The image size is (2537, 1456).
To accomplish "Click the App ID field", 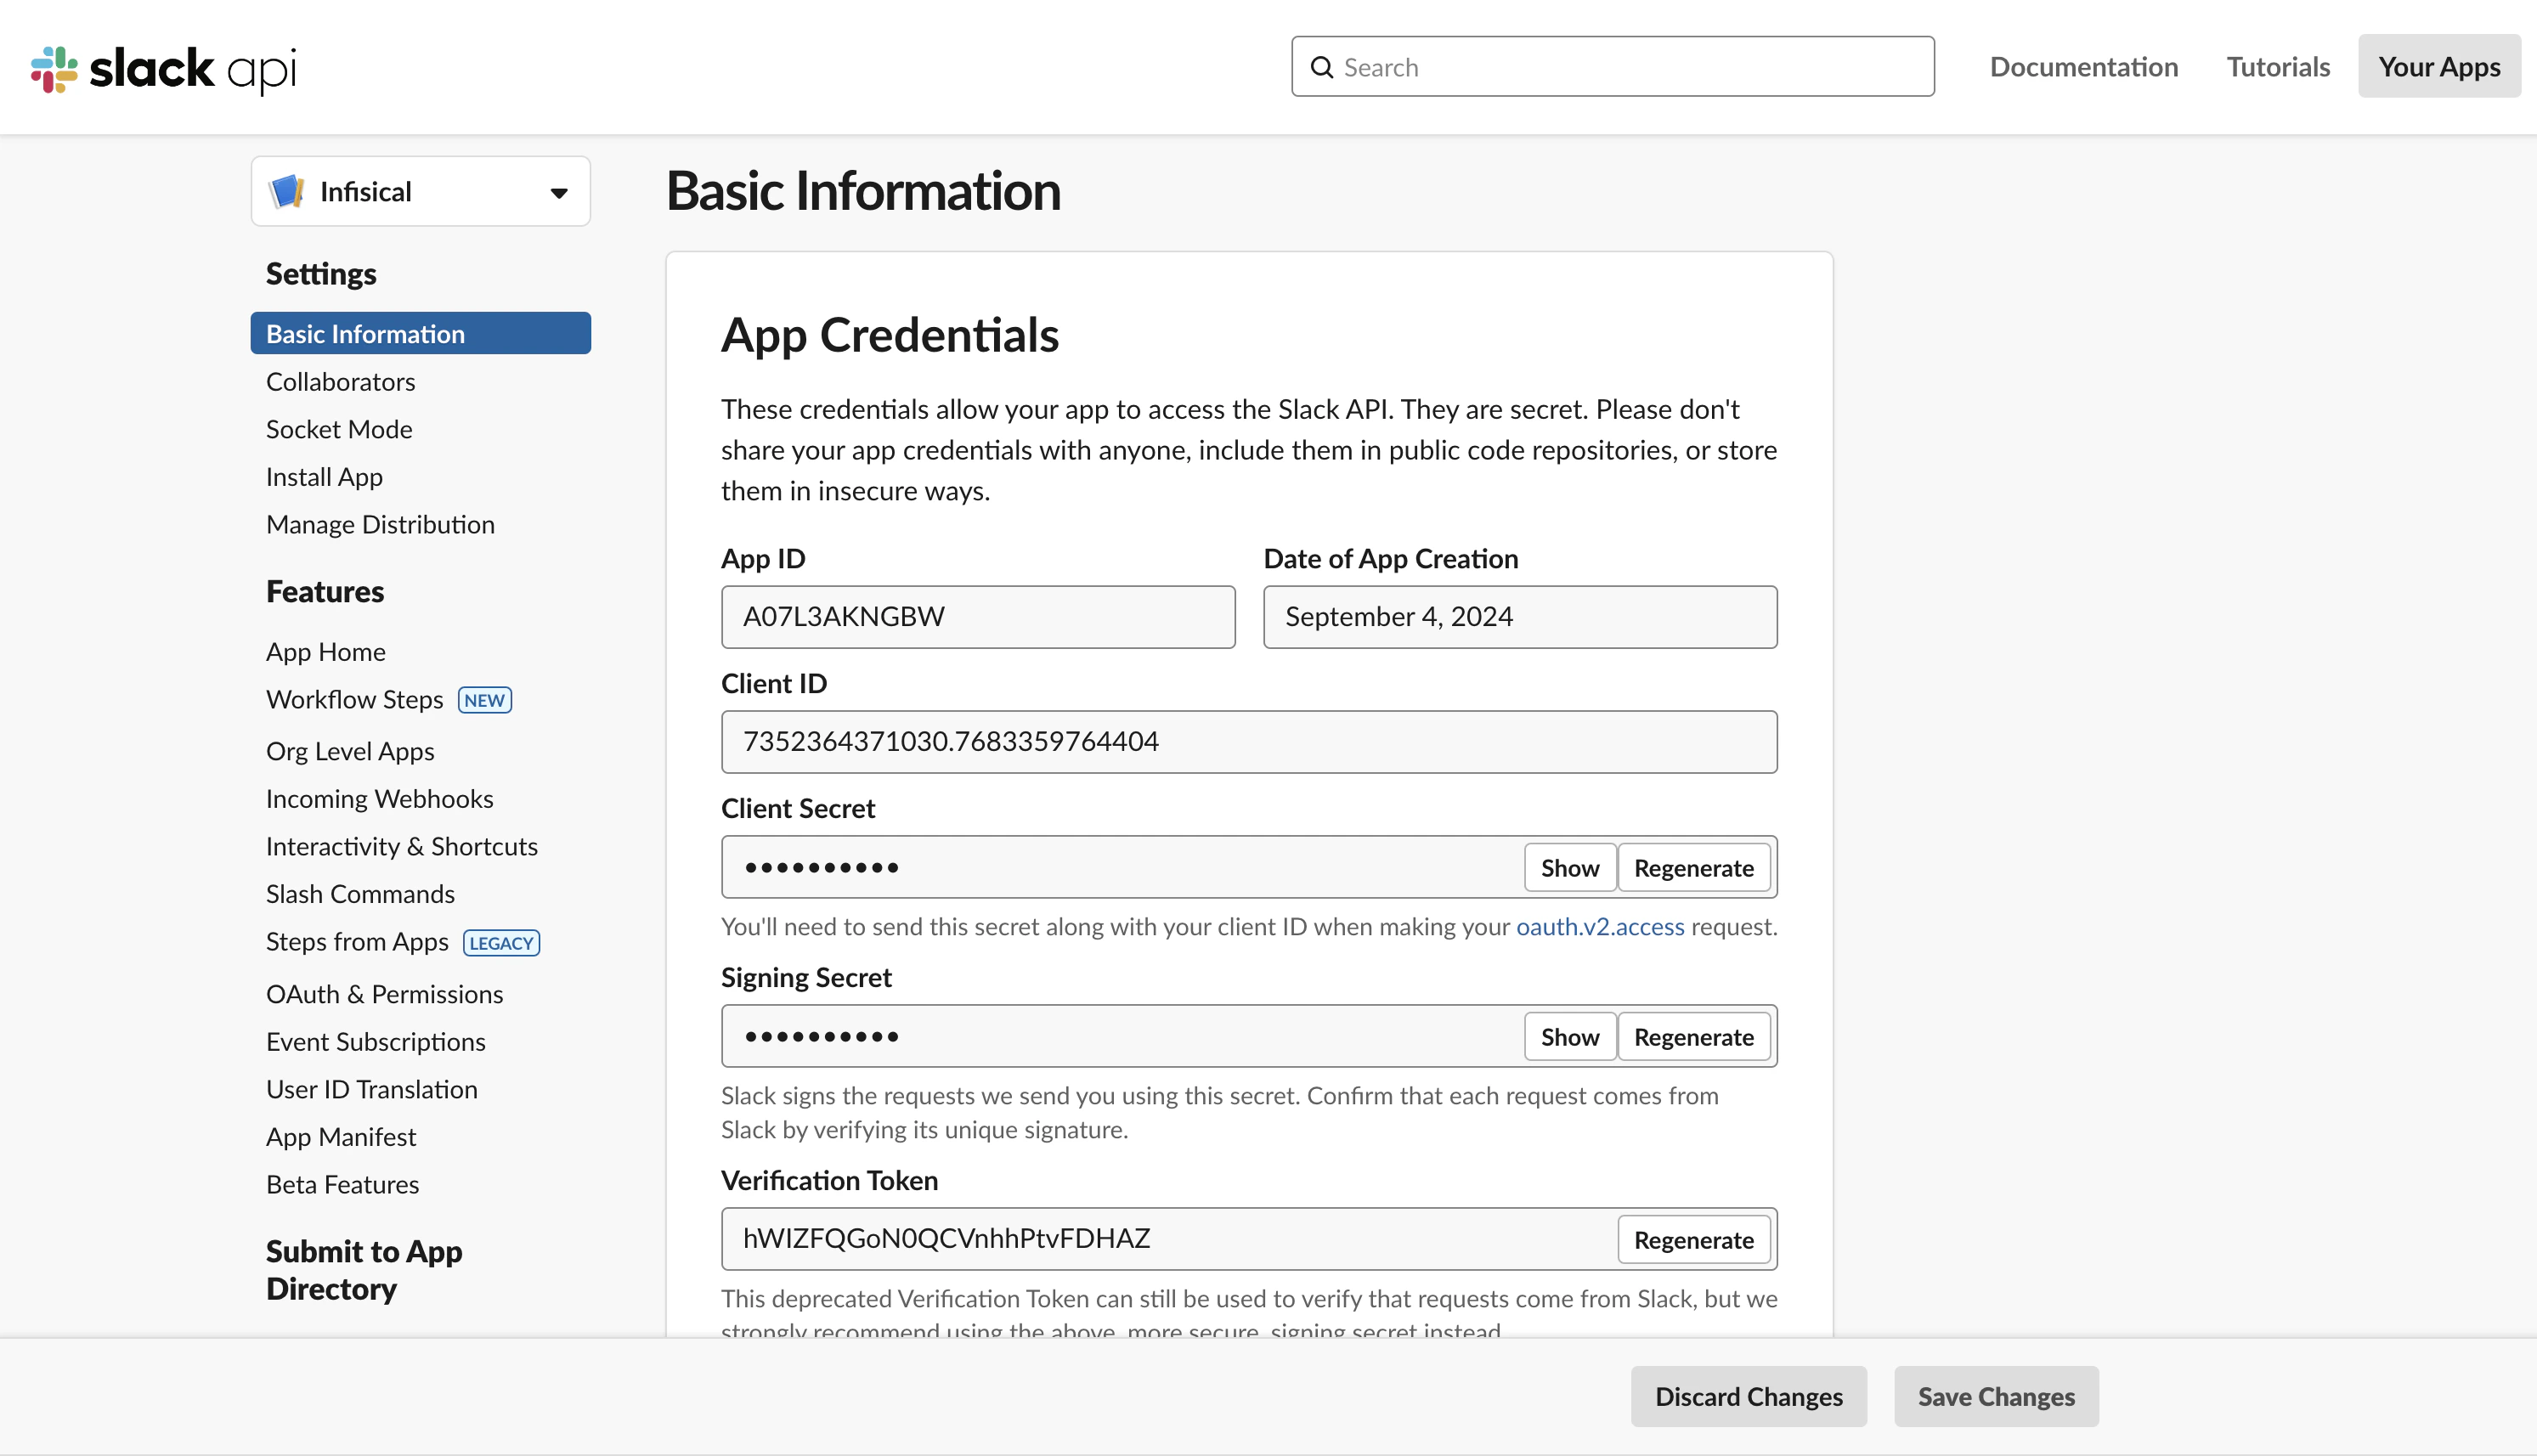I will point(978,617).
